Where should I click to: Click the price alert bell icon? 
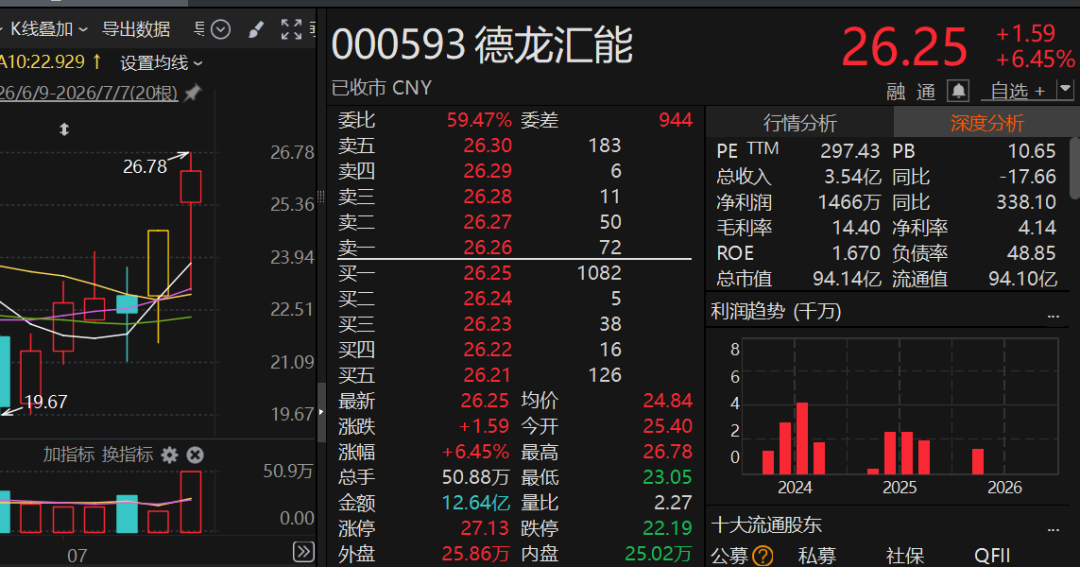(x=958, y=90)
